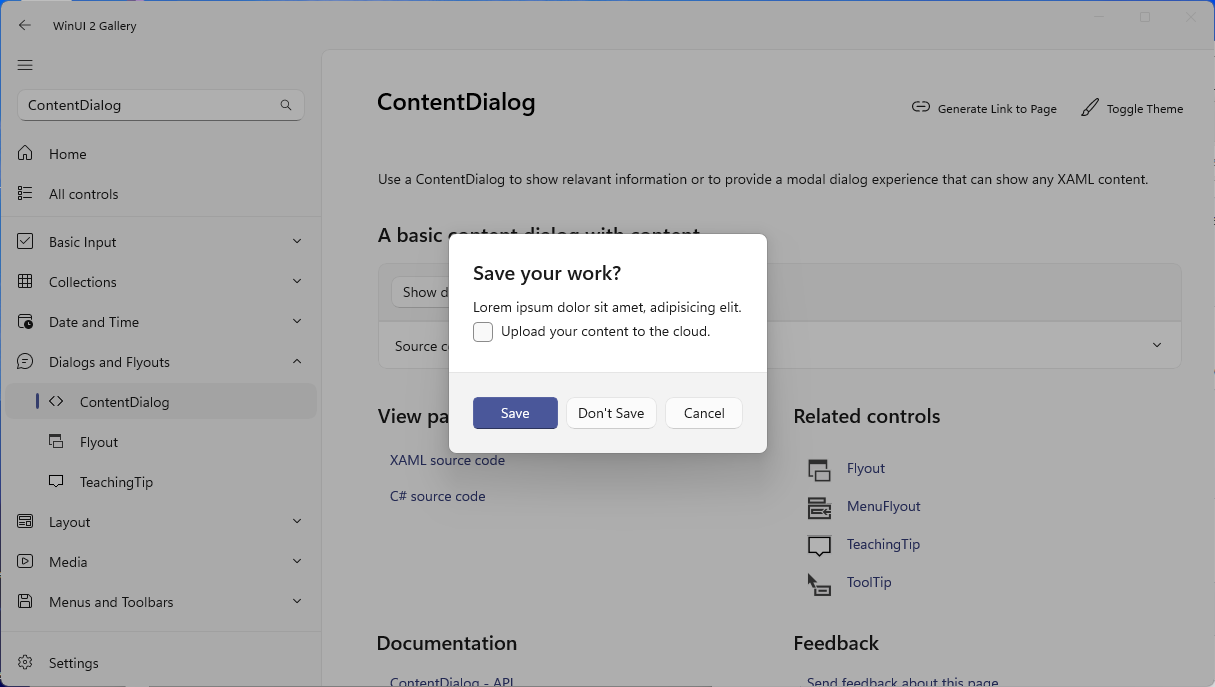
Task: Open Settings via the gear icon
Action: pos(25,662)
